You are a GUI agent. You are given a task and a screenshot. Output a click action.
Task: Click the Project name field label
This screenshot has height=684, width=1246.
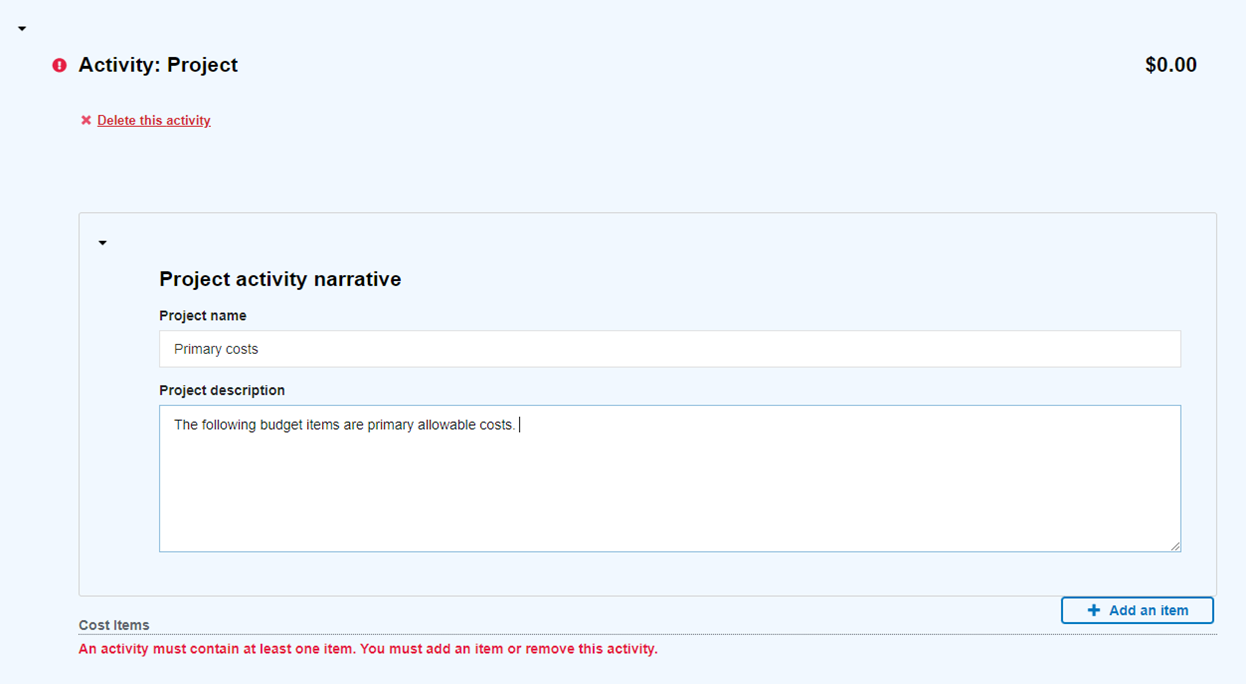point(203,315)
